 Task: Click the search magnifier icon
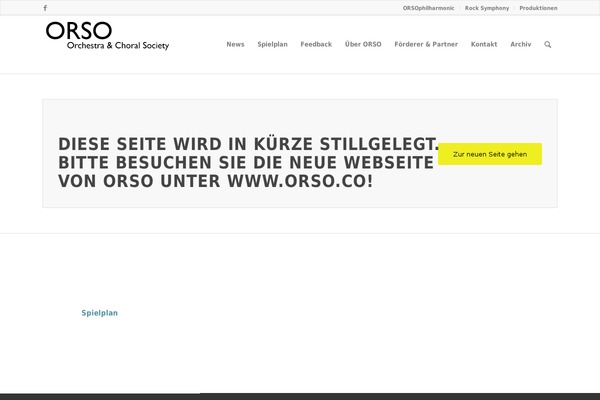pos(548,44)
